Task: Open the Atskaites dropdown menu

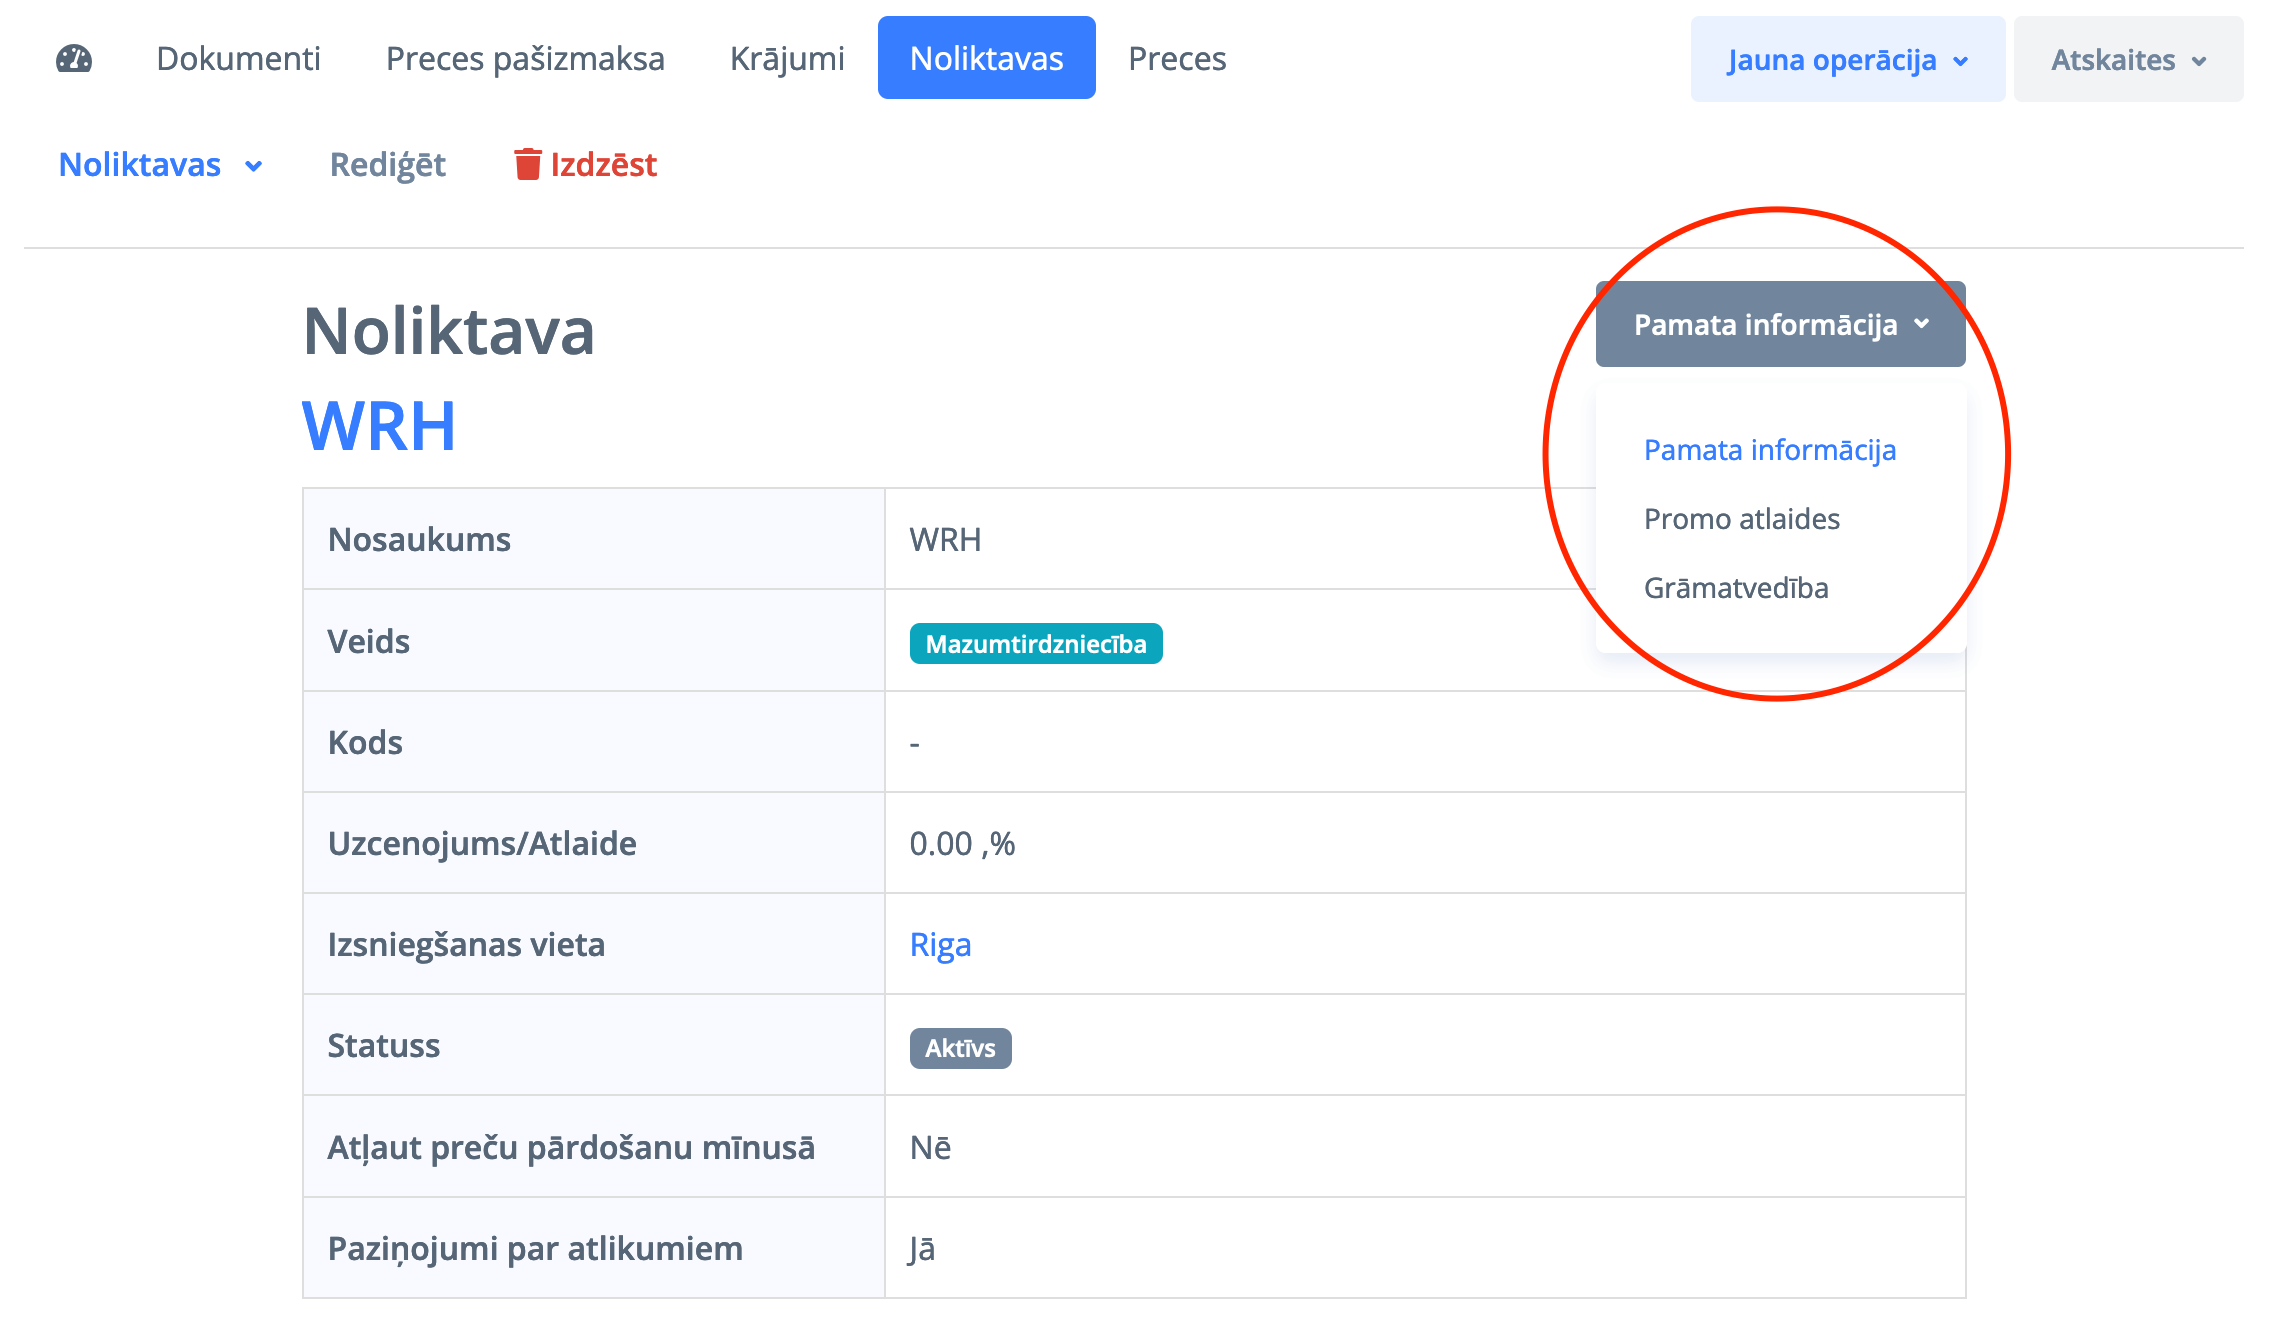Action: [x=2127, y=60]
